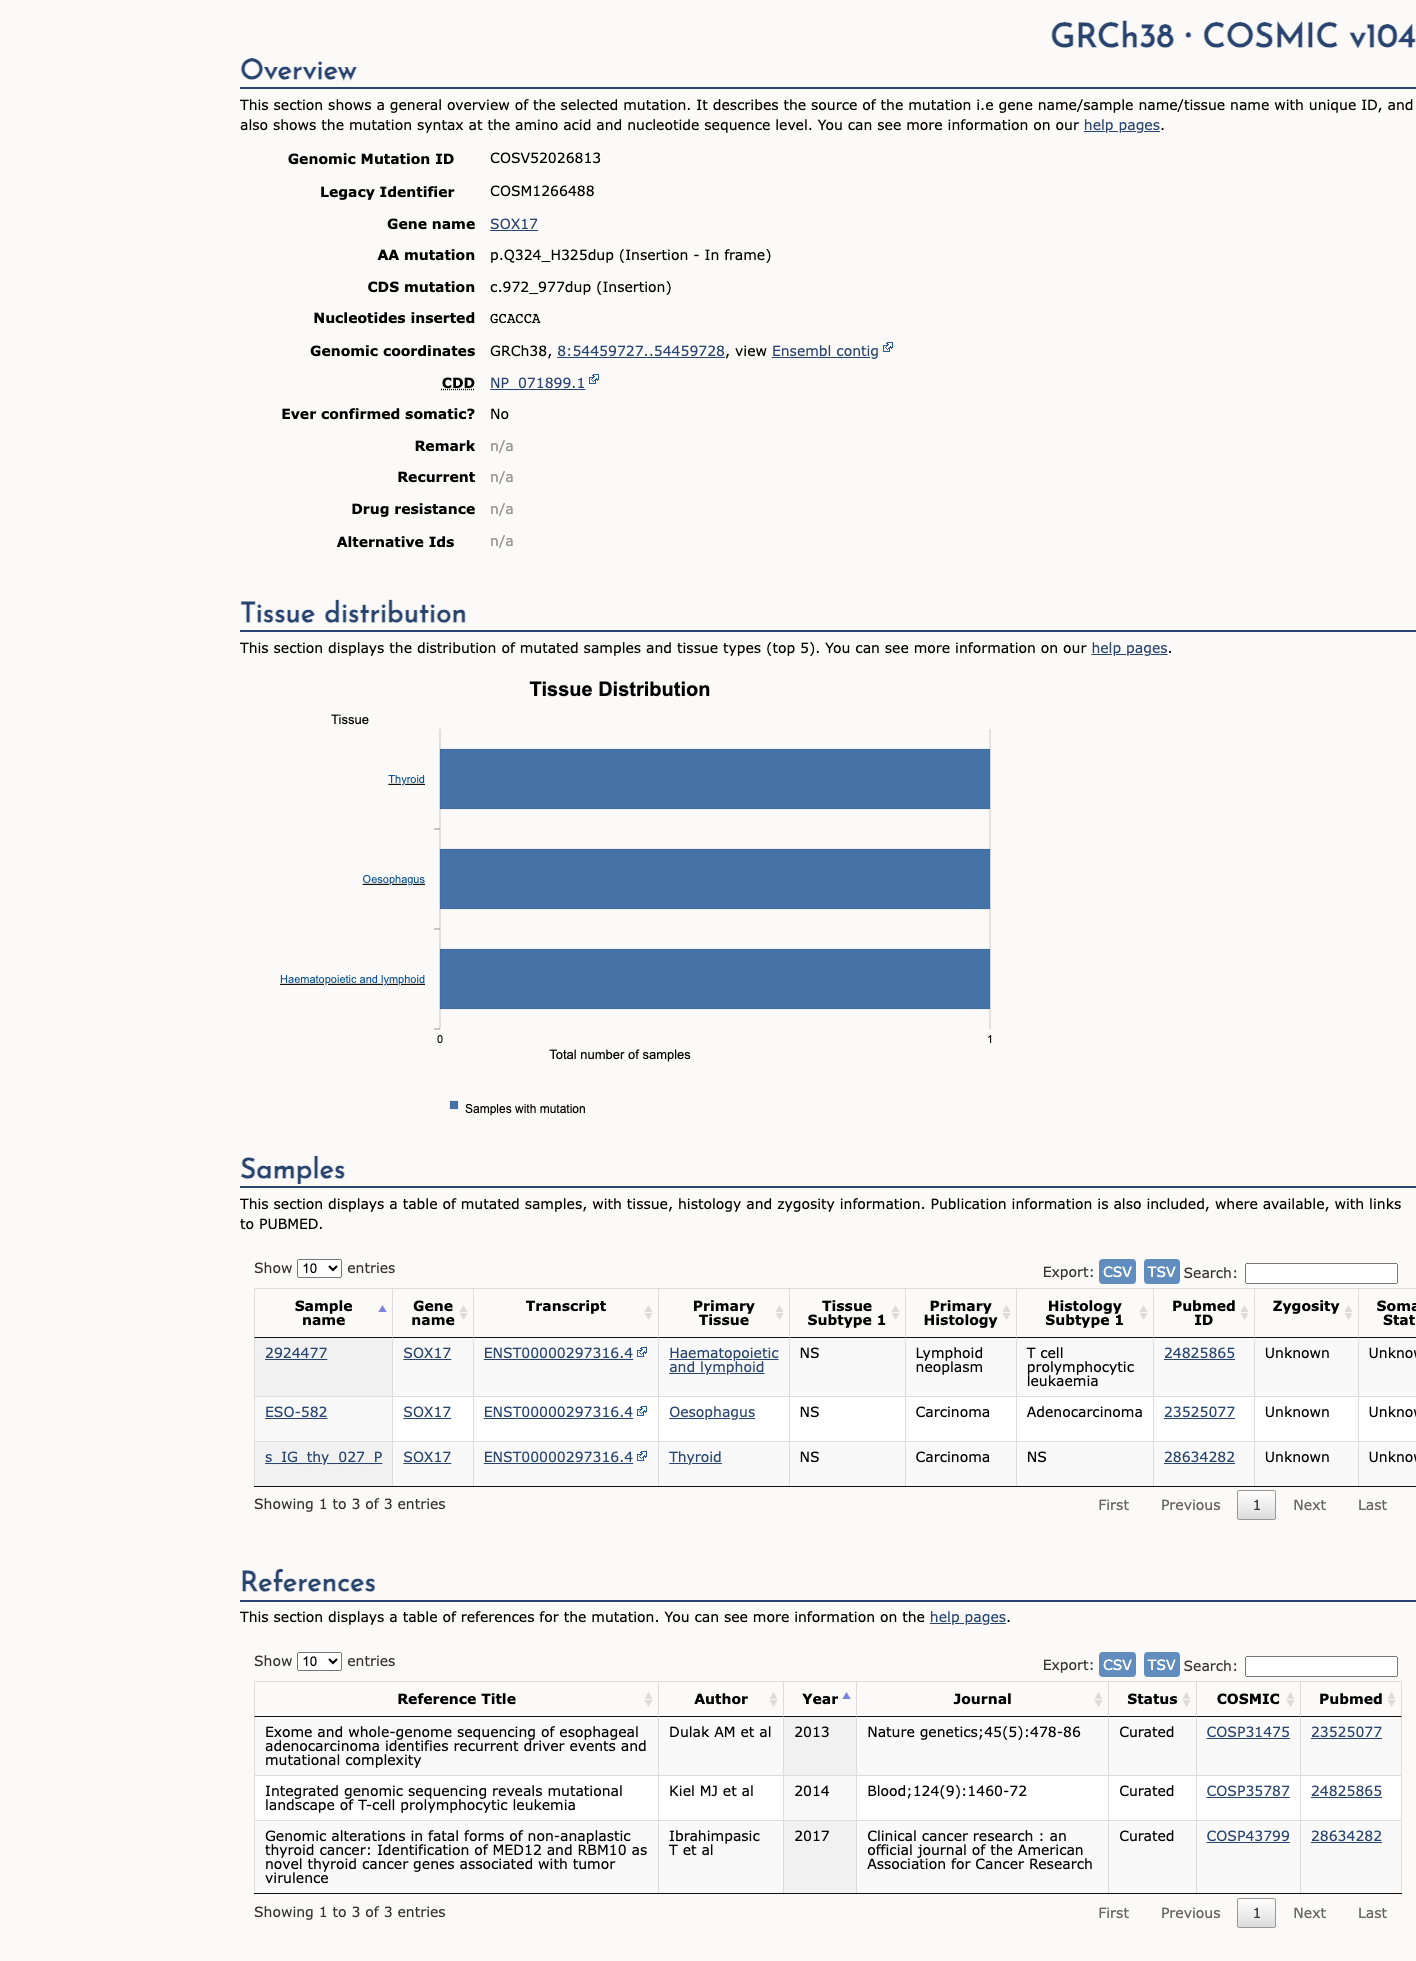Open the ESO-582 sample link
This screenshot has height=1961, width=1416.
coord(296,1412)
